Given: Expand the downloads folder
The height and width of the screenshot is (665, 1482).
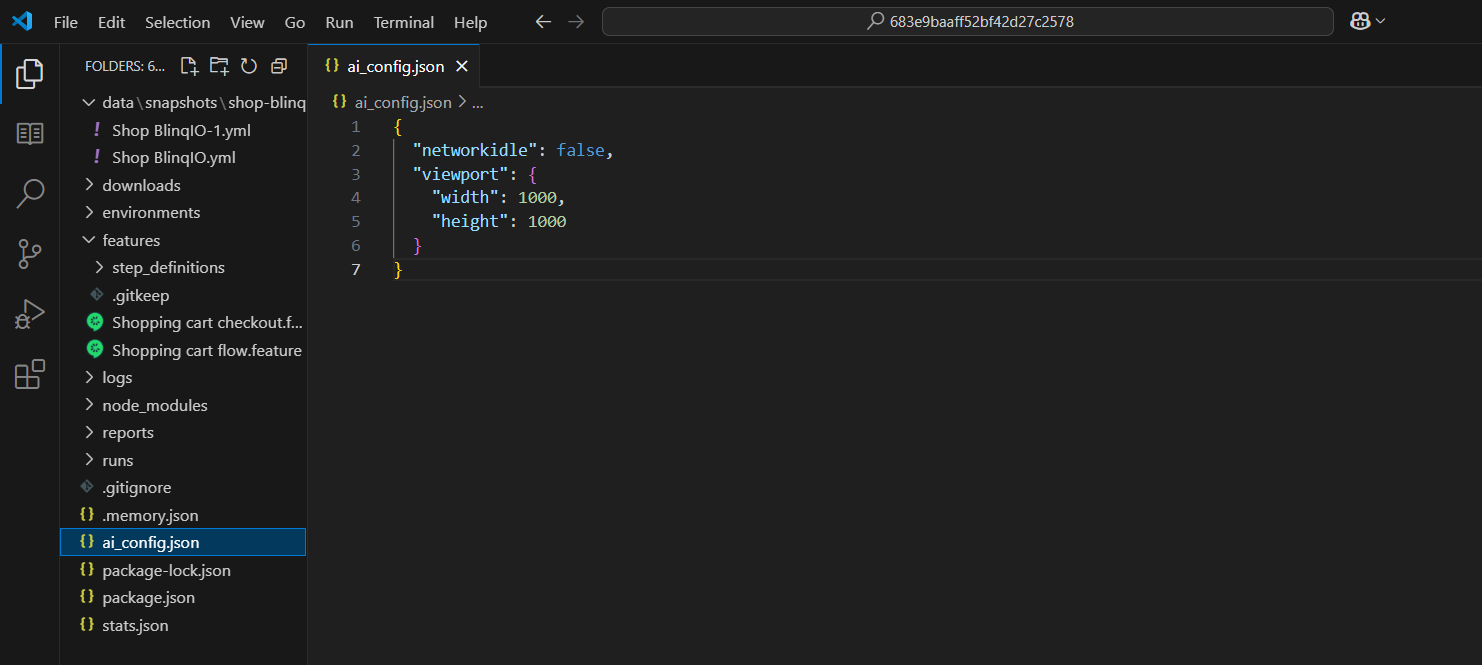Looking at the screenshot, I should pos(141,185).
